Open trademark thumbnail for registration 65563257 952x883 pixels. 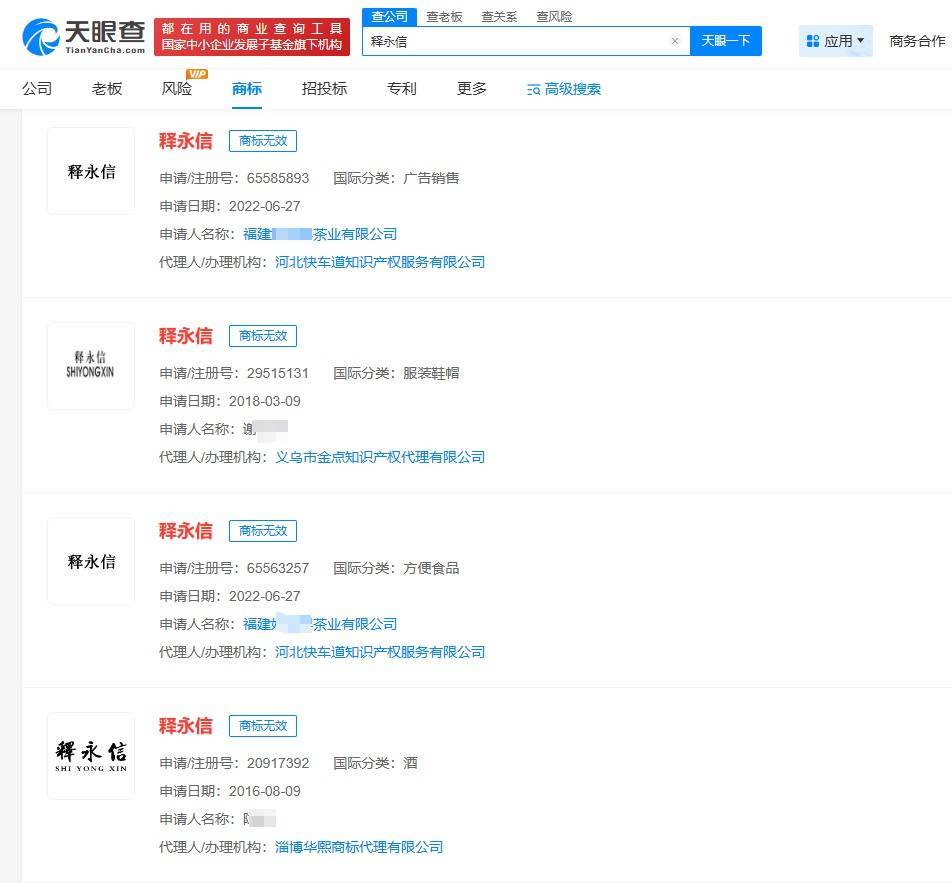pos(91,561)
